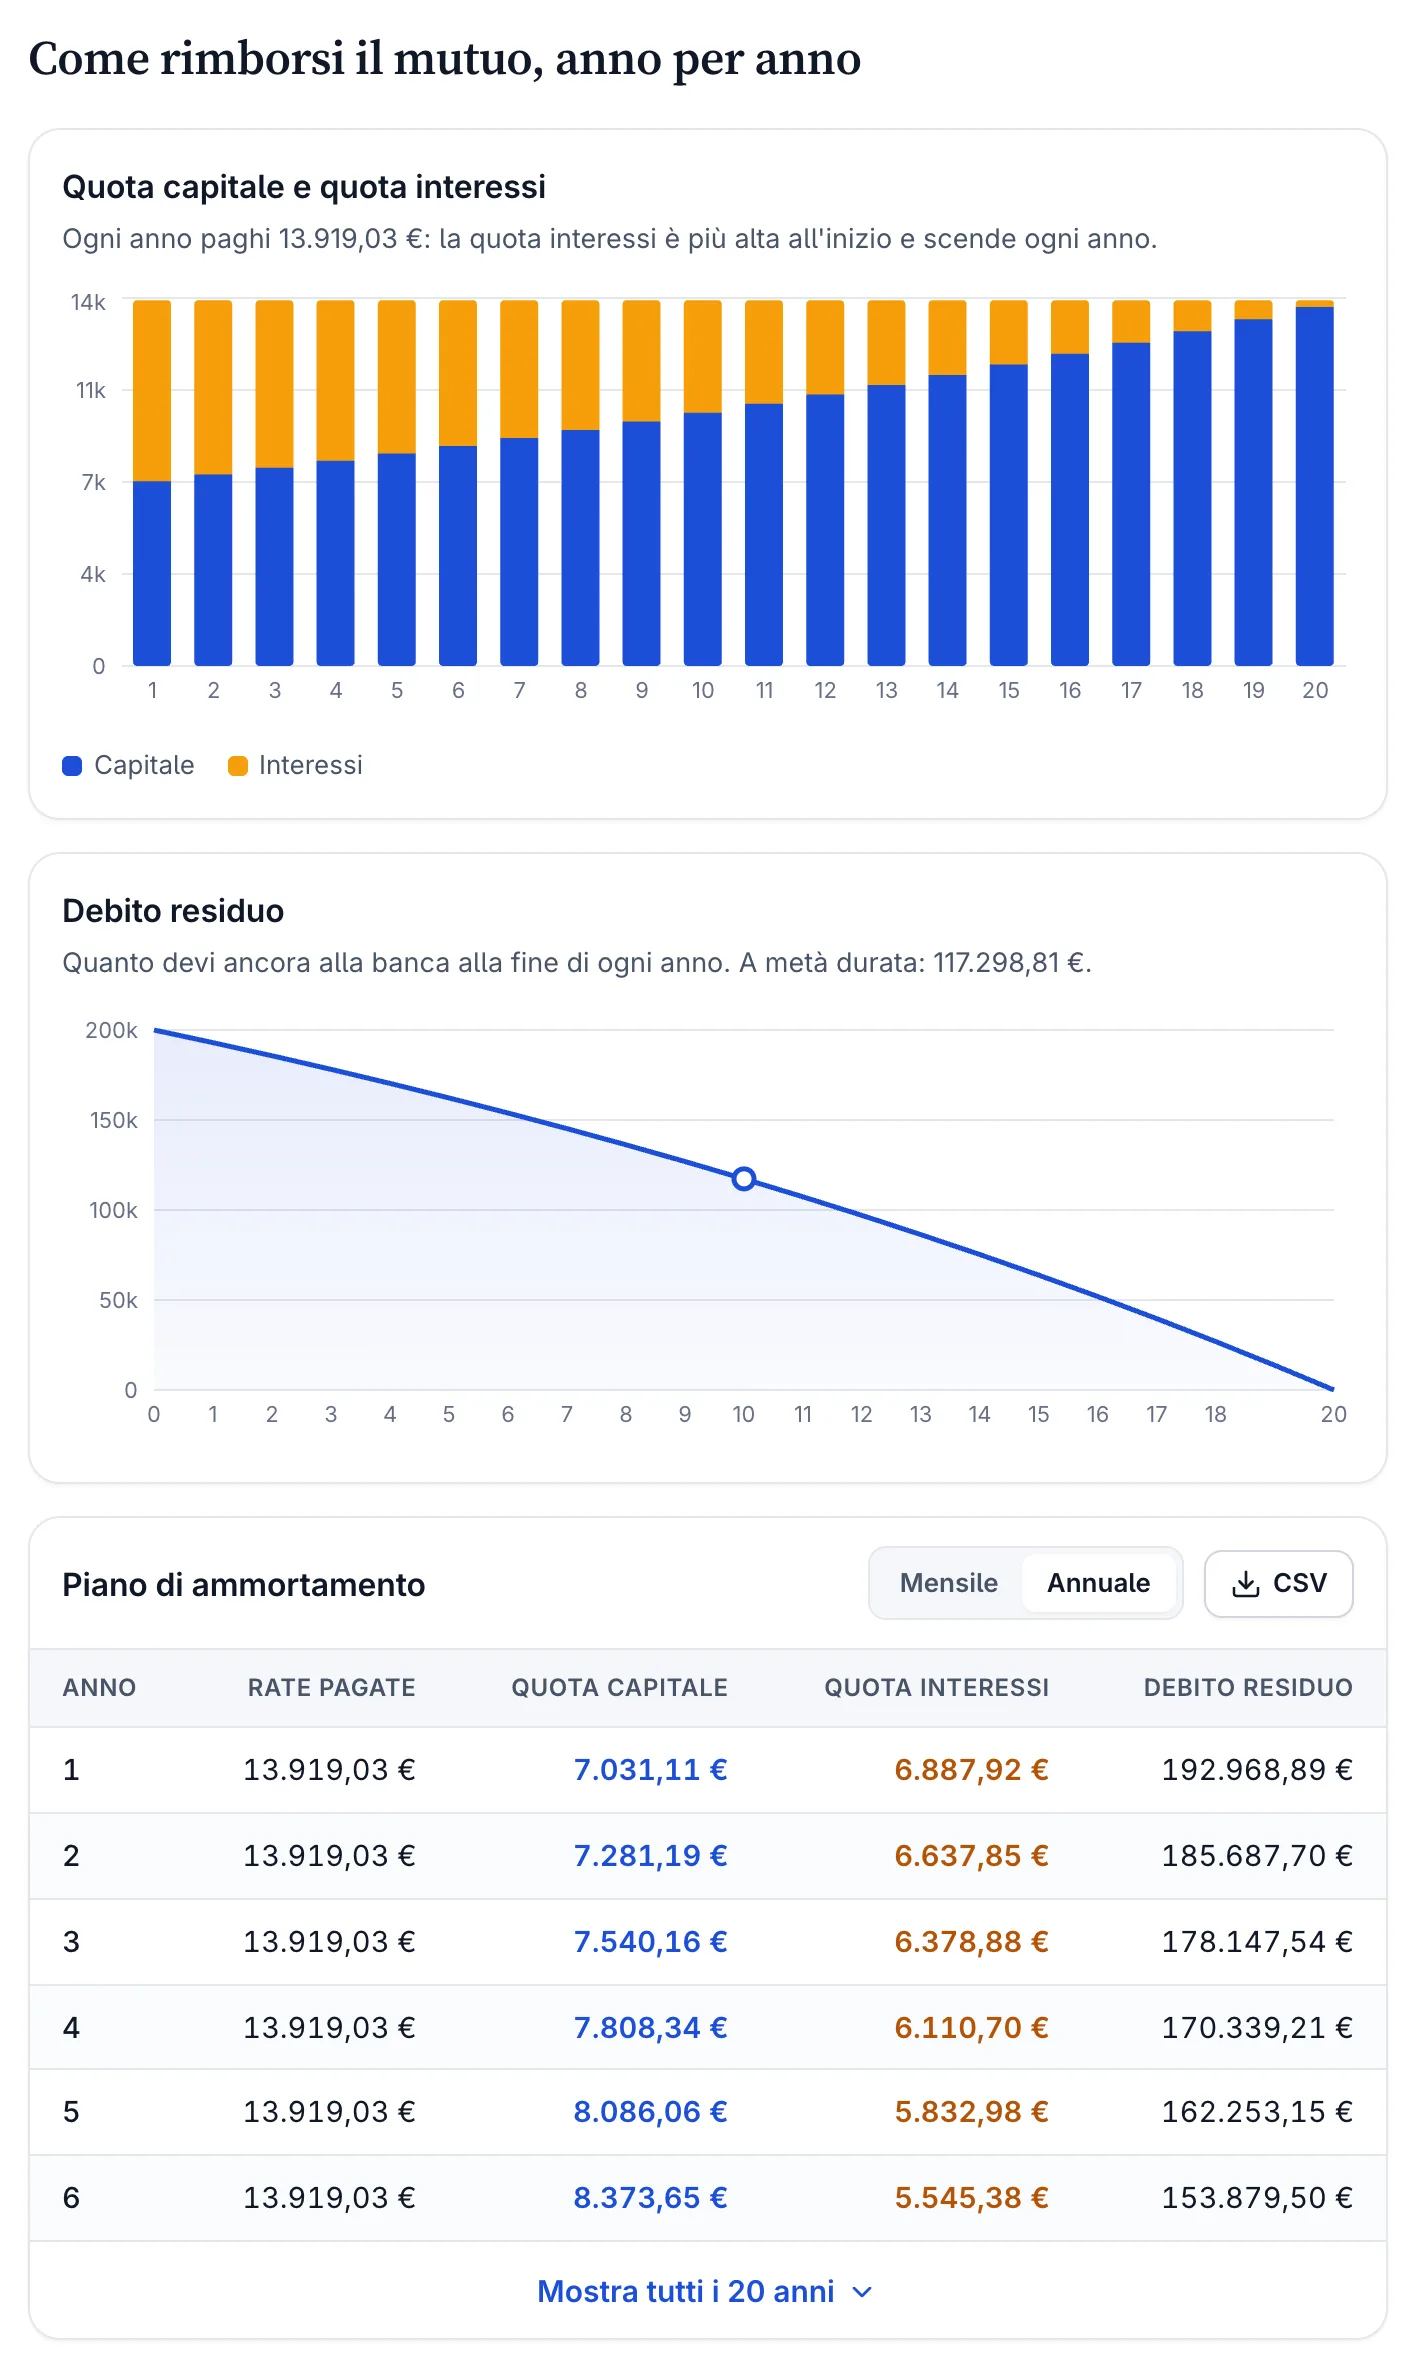Click the ANNO column header
This screenshot has height=2368, width=1416.
coord(99,1688)
